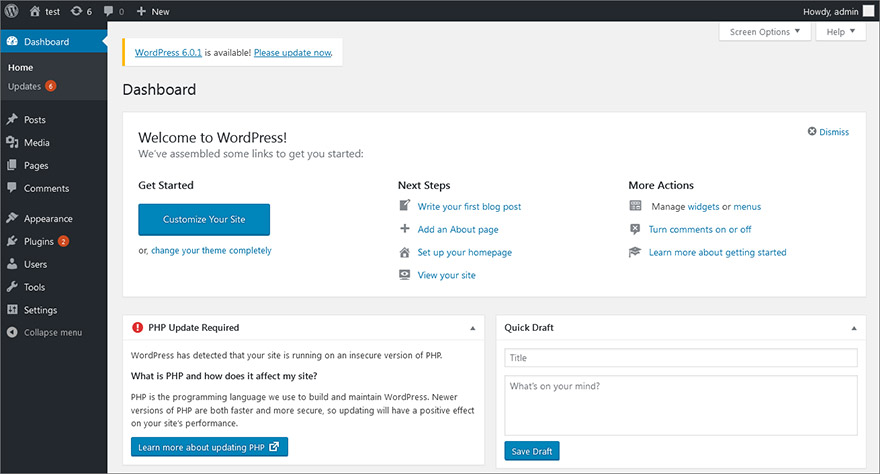Collapse the PHP Update Required panel
The image size is (880, 474).
[x=473, y=328]
